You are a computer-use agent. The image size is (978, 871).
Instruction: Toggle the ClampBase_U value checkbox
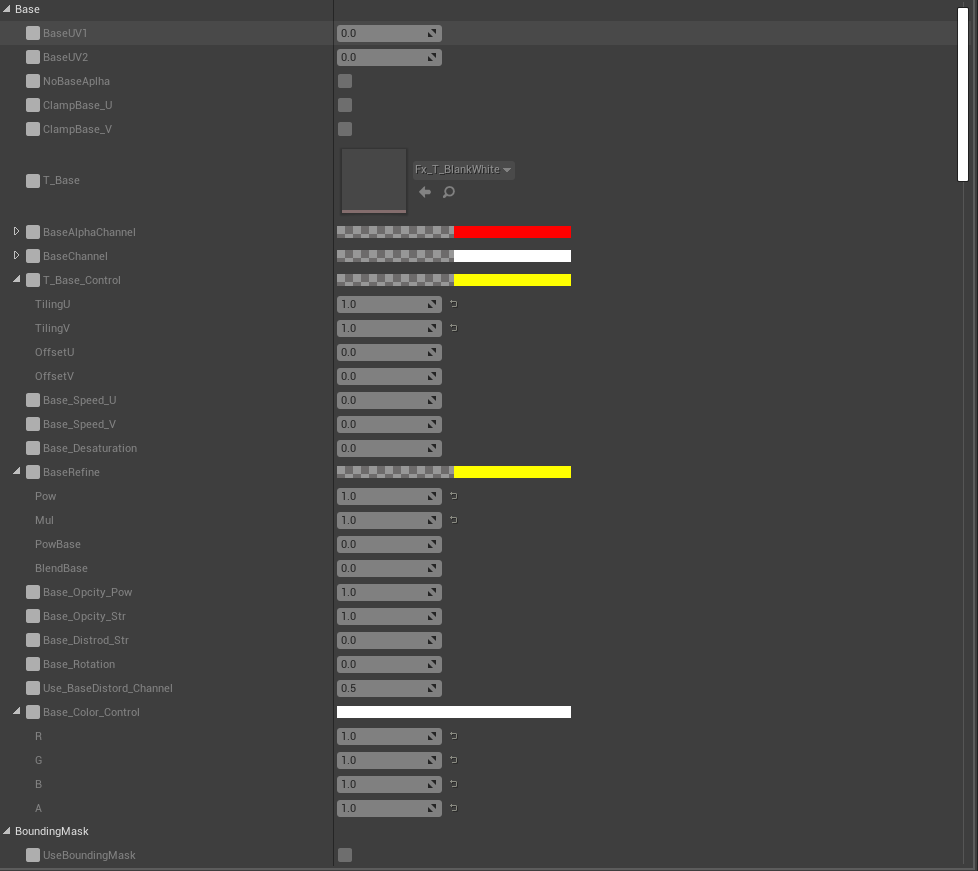(345, 105)
